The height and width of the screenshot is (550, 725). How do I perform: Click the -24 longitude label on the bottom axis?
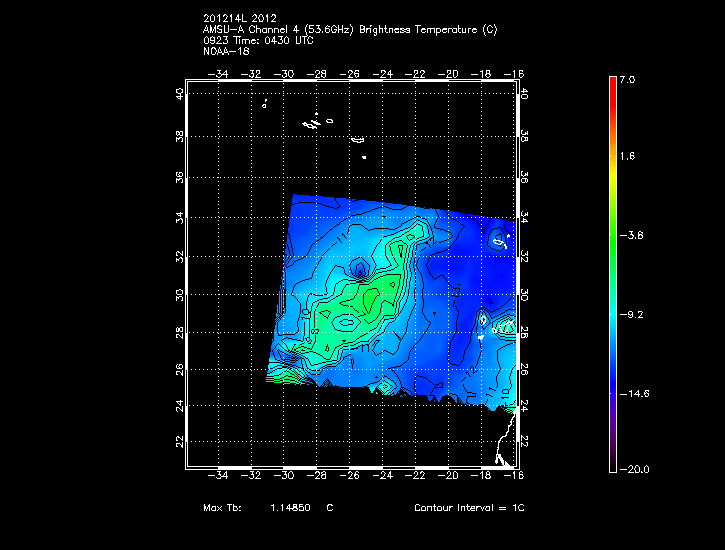(384, 478)
